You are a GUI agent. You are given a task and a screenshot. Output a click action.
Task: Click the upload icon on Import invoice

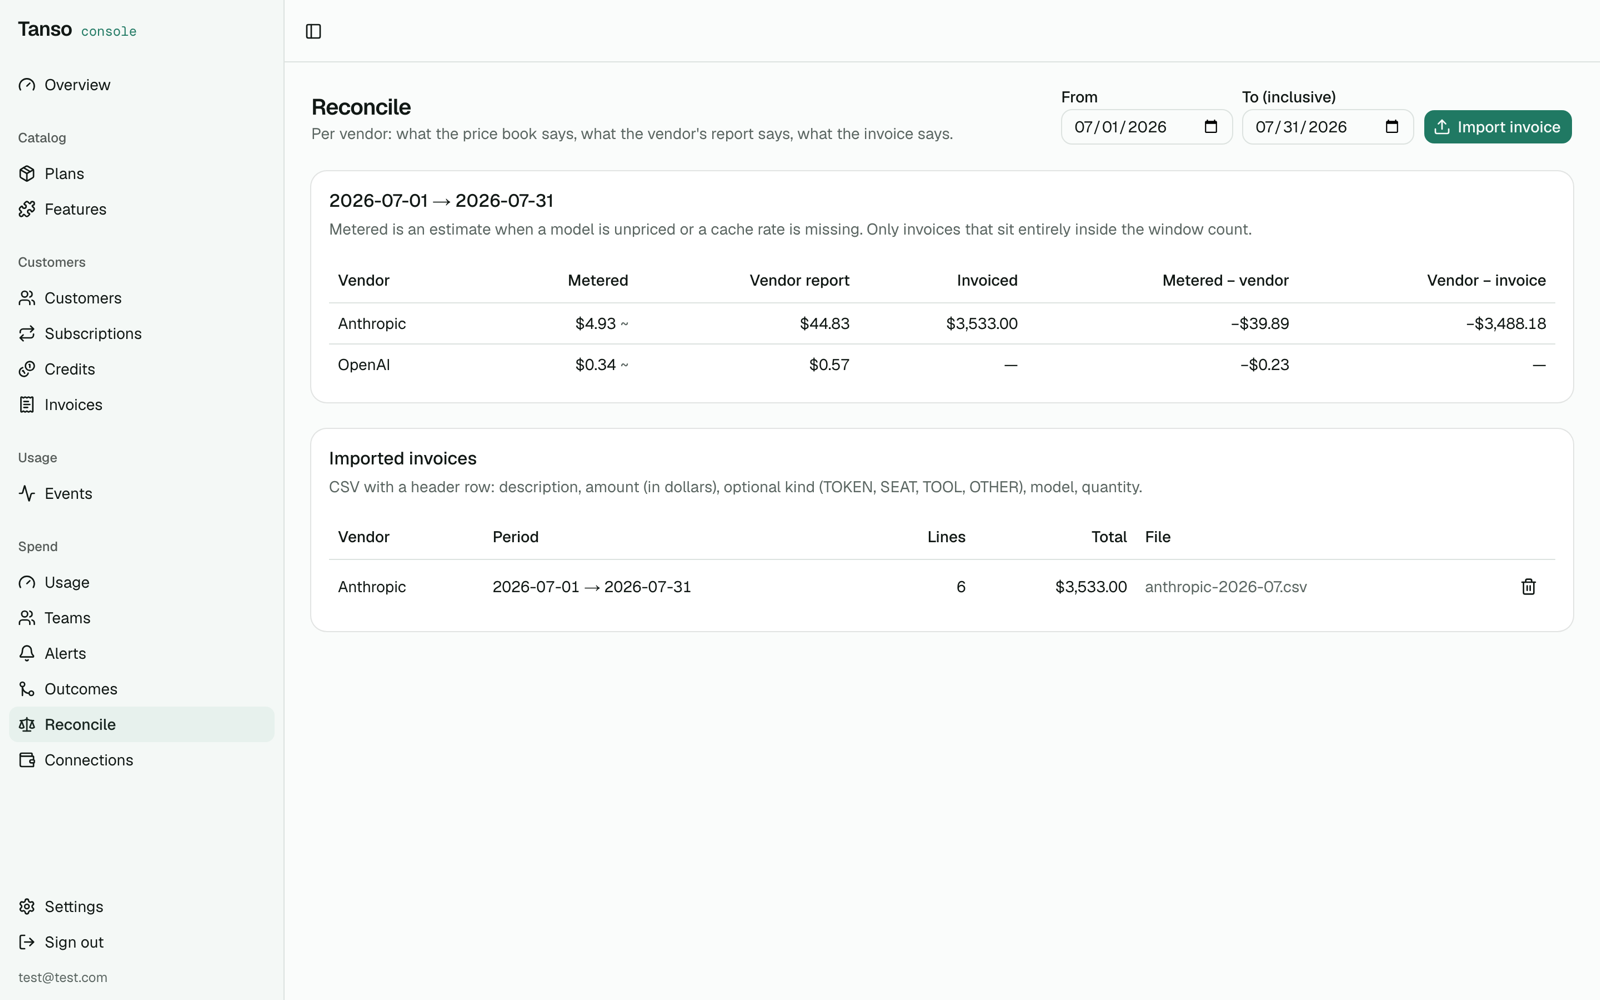pyautogui.click(x=1442, y=127)
